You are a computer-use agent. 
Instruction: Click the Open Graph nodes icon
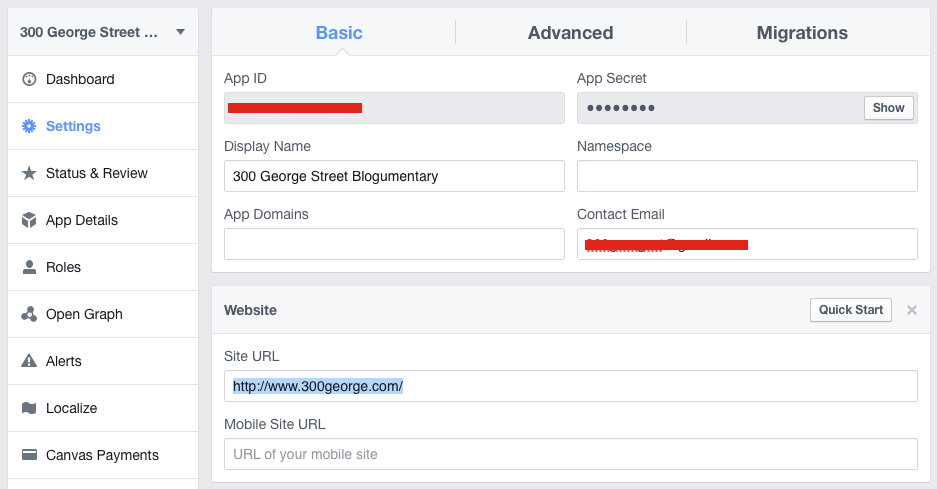pyautogui.click(x=29, y=314)
